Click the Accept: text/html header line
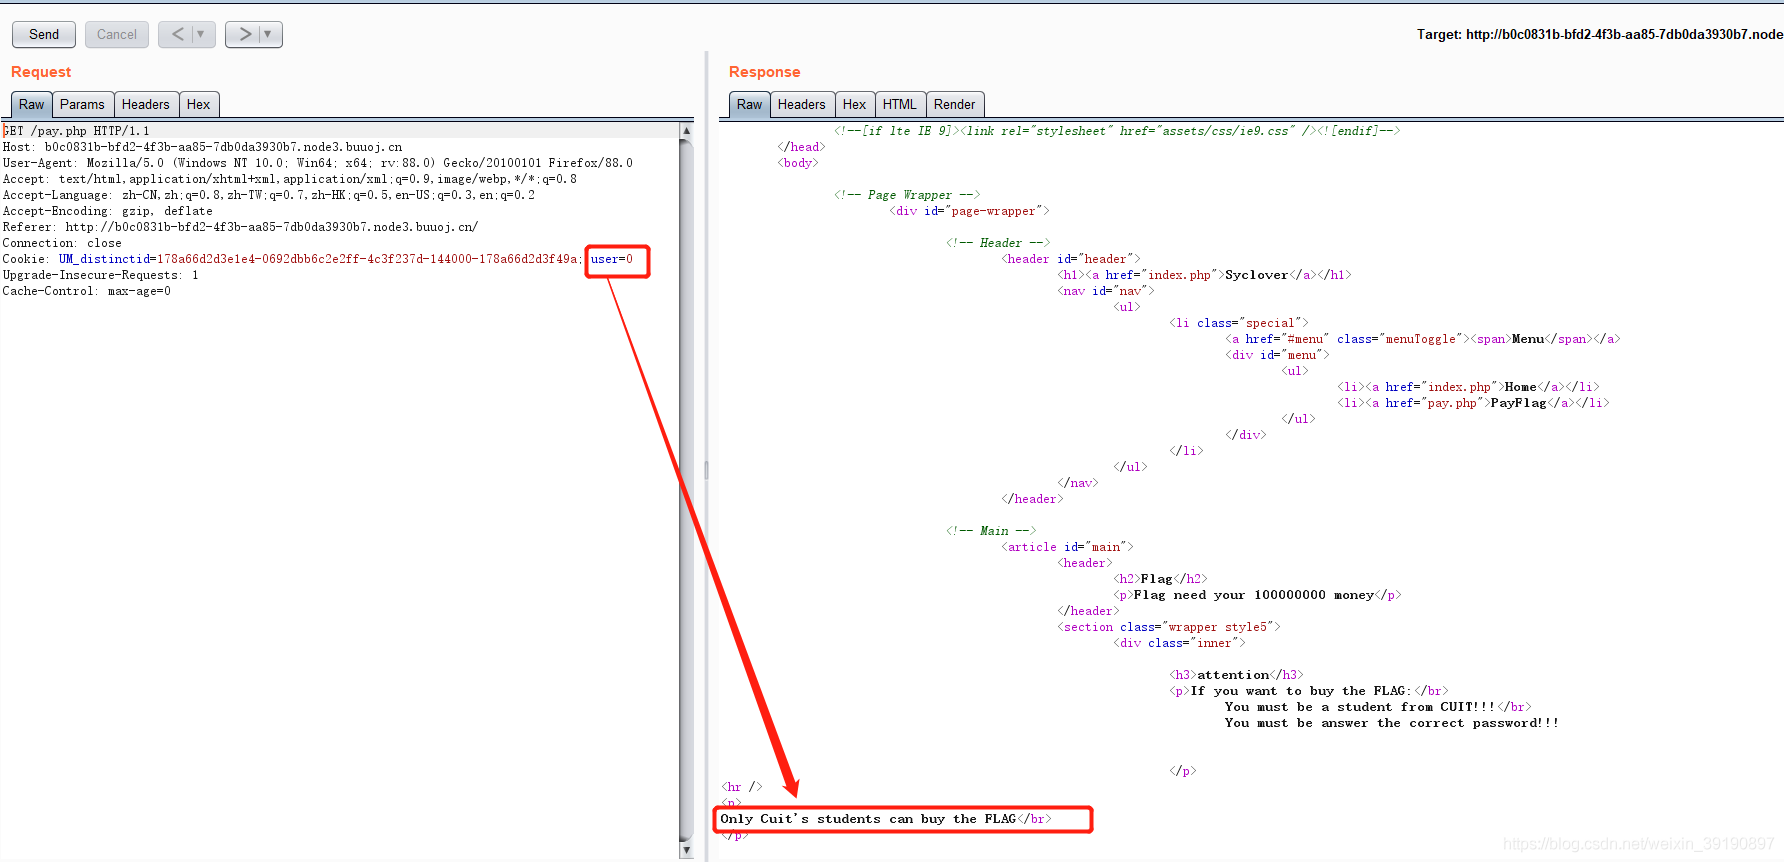 (289, 179)
